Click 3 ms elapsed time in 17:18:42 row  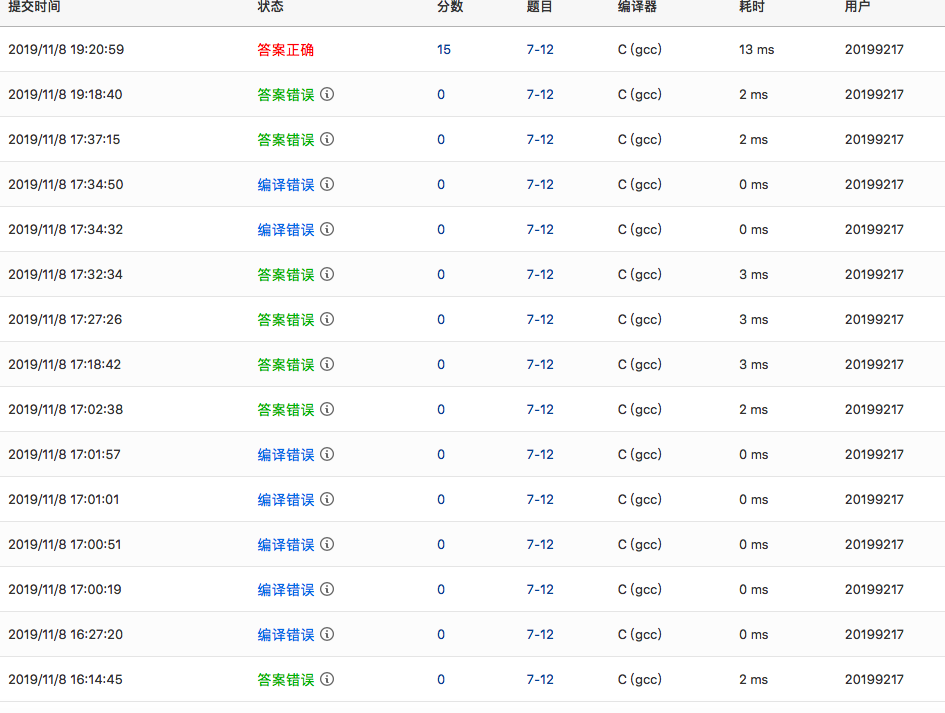(753, 365)
